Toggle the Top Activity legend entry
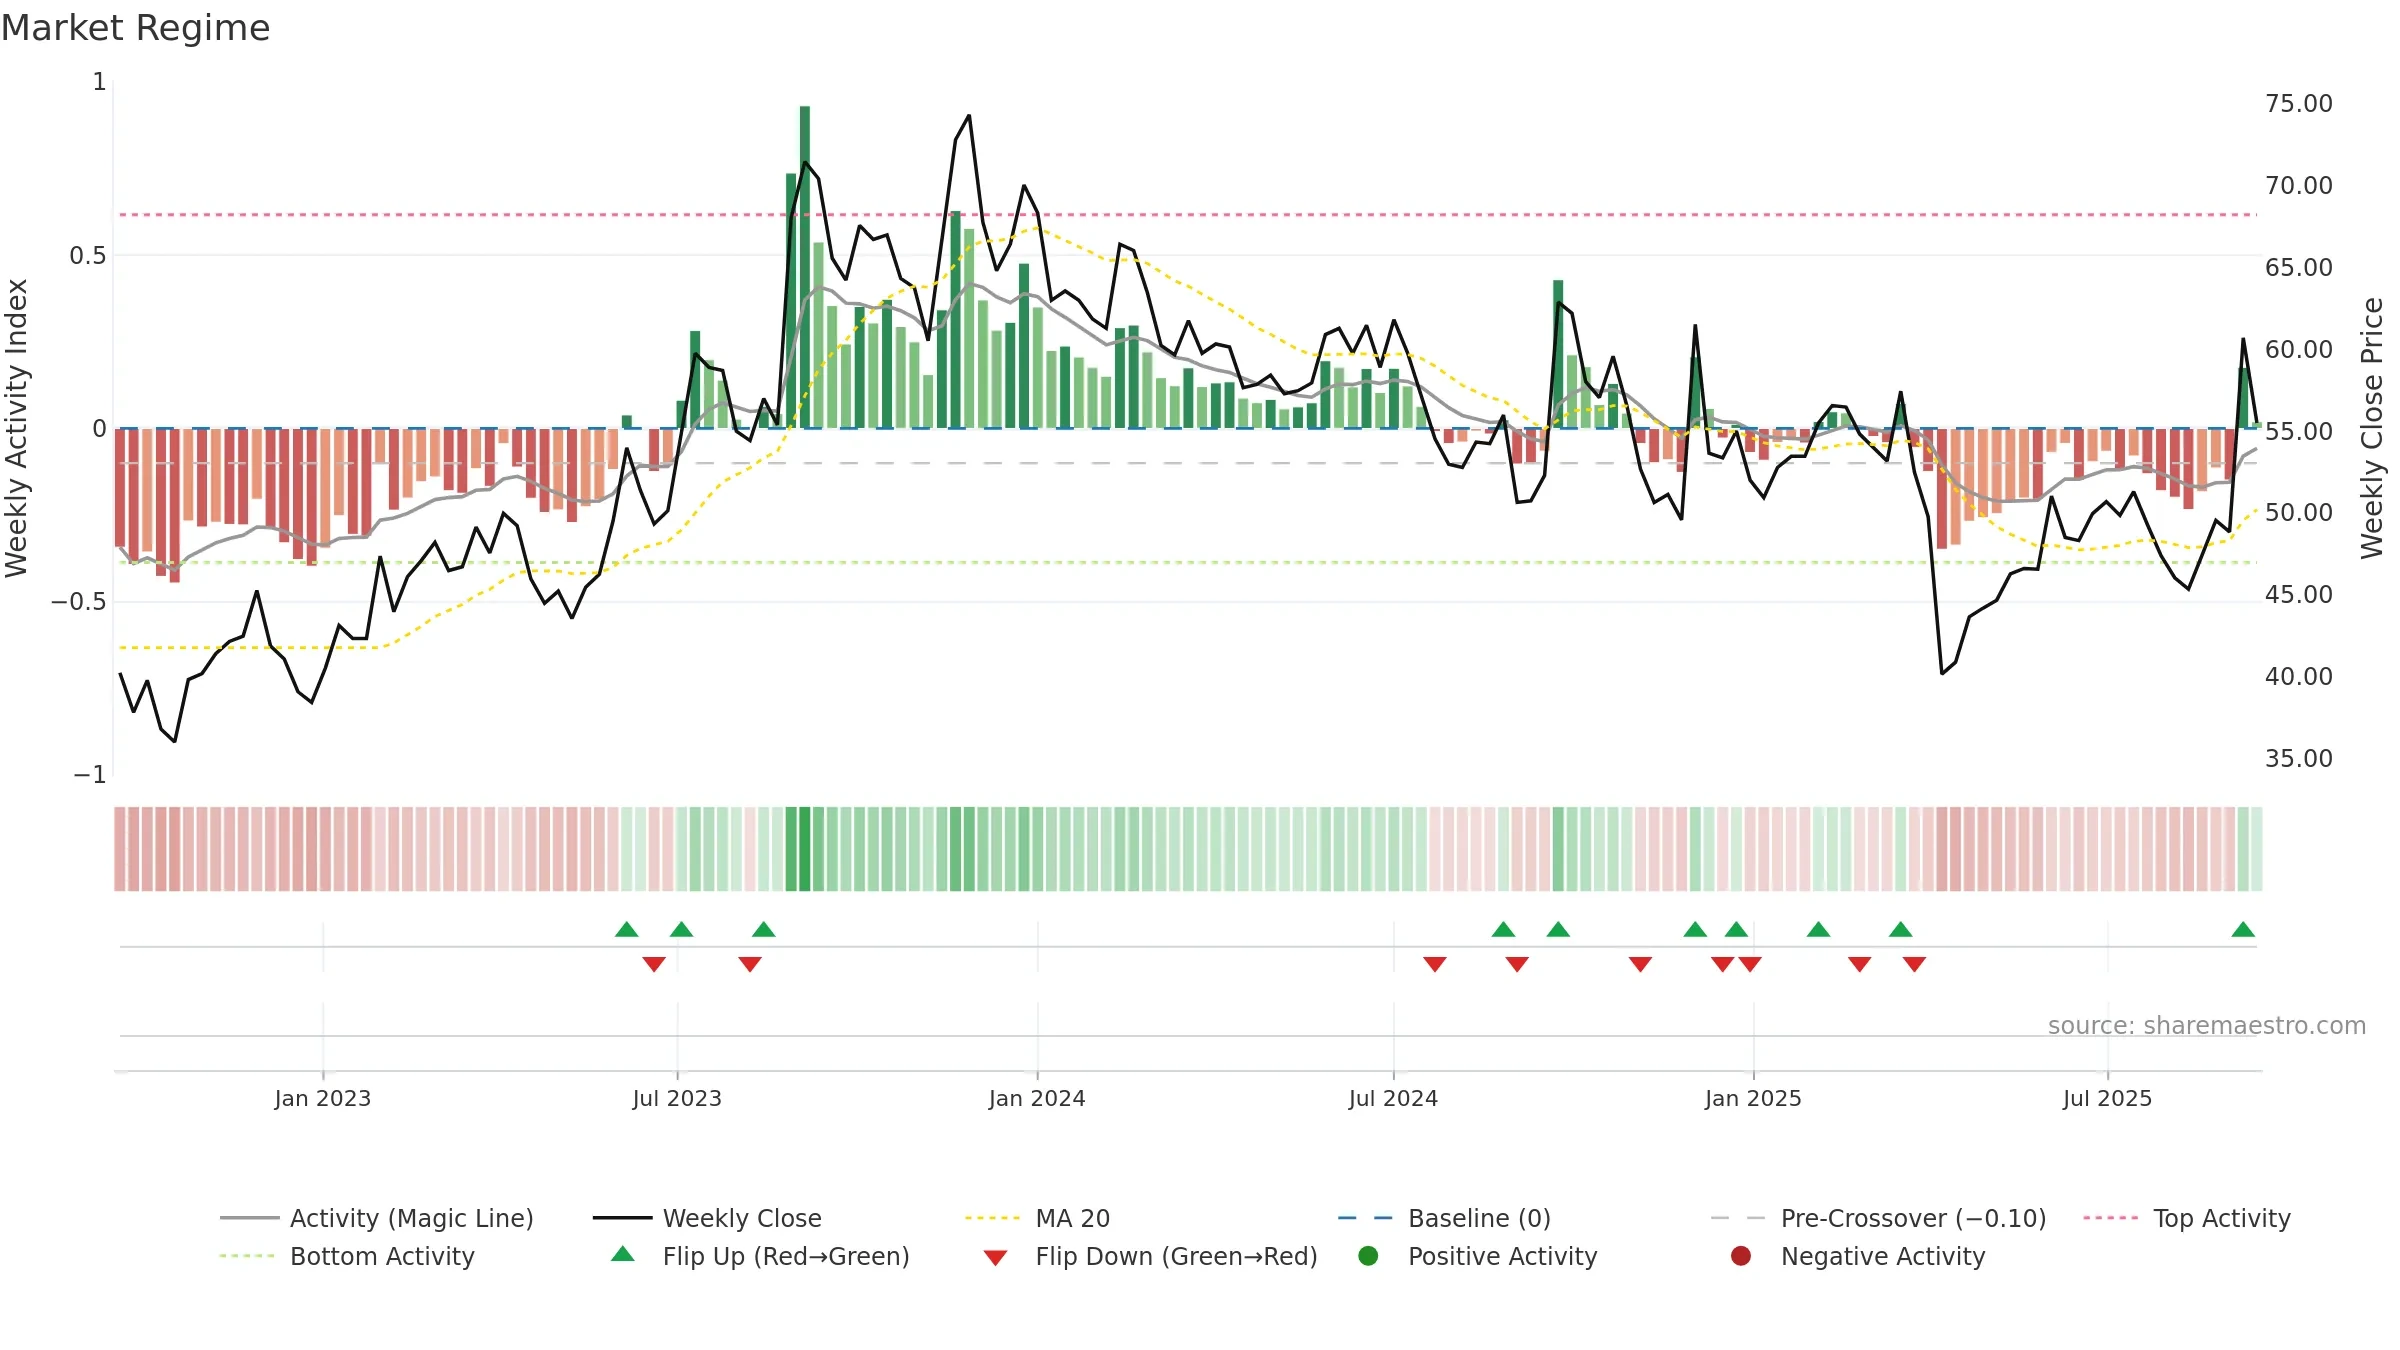Screen dimensions: 2400x1350 click(2187, 1218)
